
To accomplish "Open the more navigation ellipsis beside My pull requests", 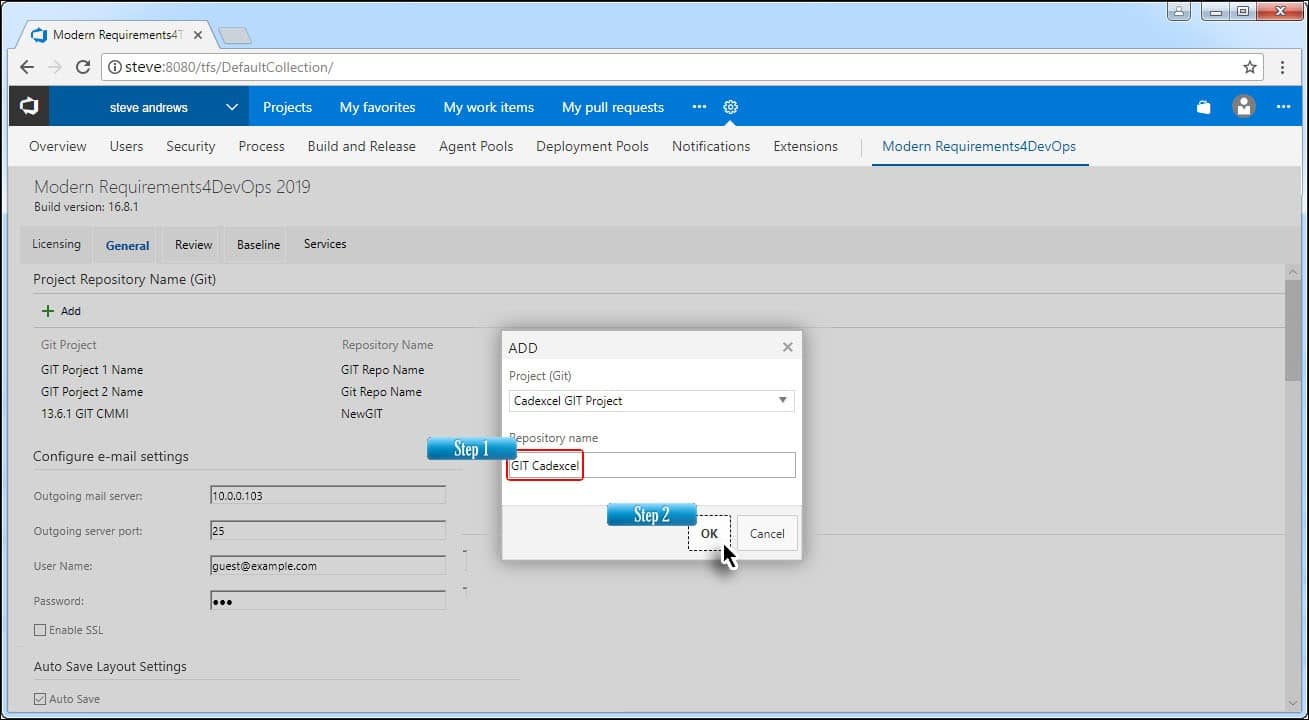I will (x=699, y=107).
